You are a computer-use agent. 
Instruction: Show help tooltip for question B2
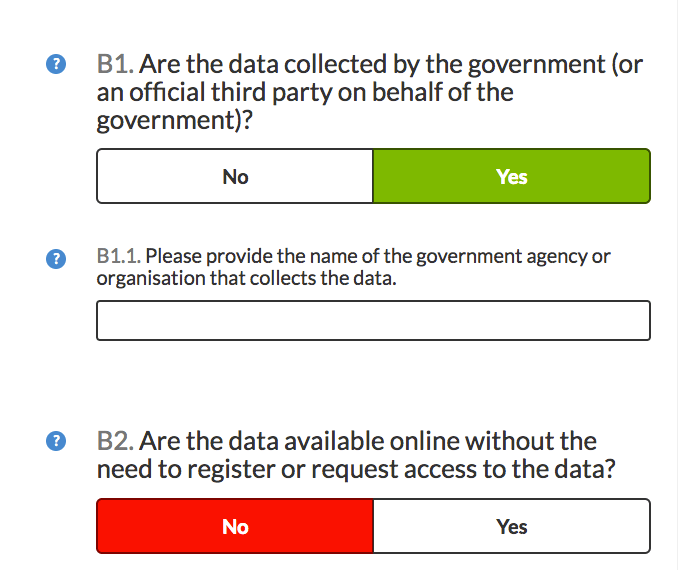pyautogui.click(x=57, y=441)
